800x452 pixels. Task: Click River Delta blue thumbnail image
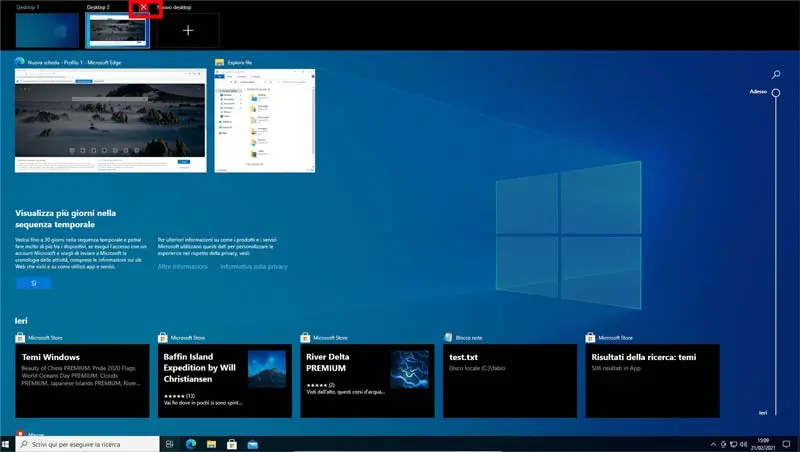tap(410, 369)
